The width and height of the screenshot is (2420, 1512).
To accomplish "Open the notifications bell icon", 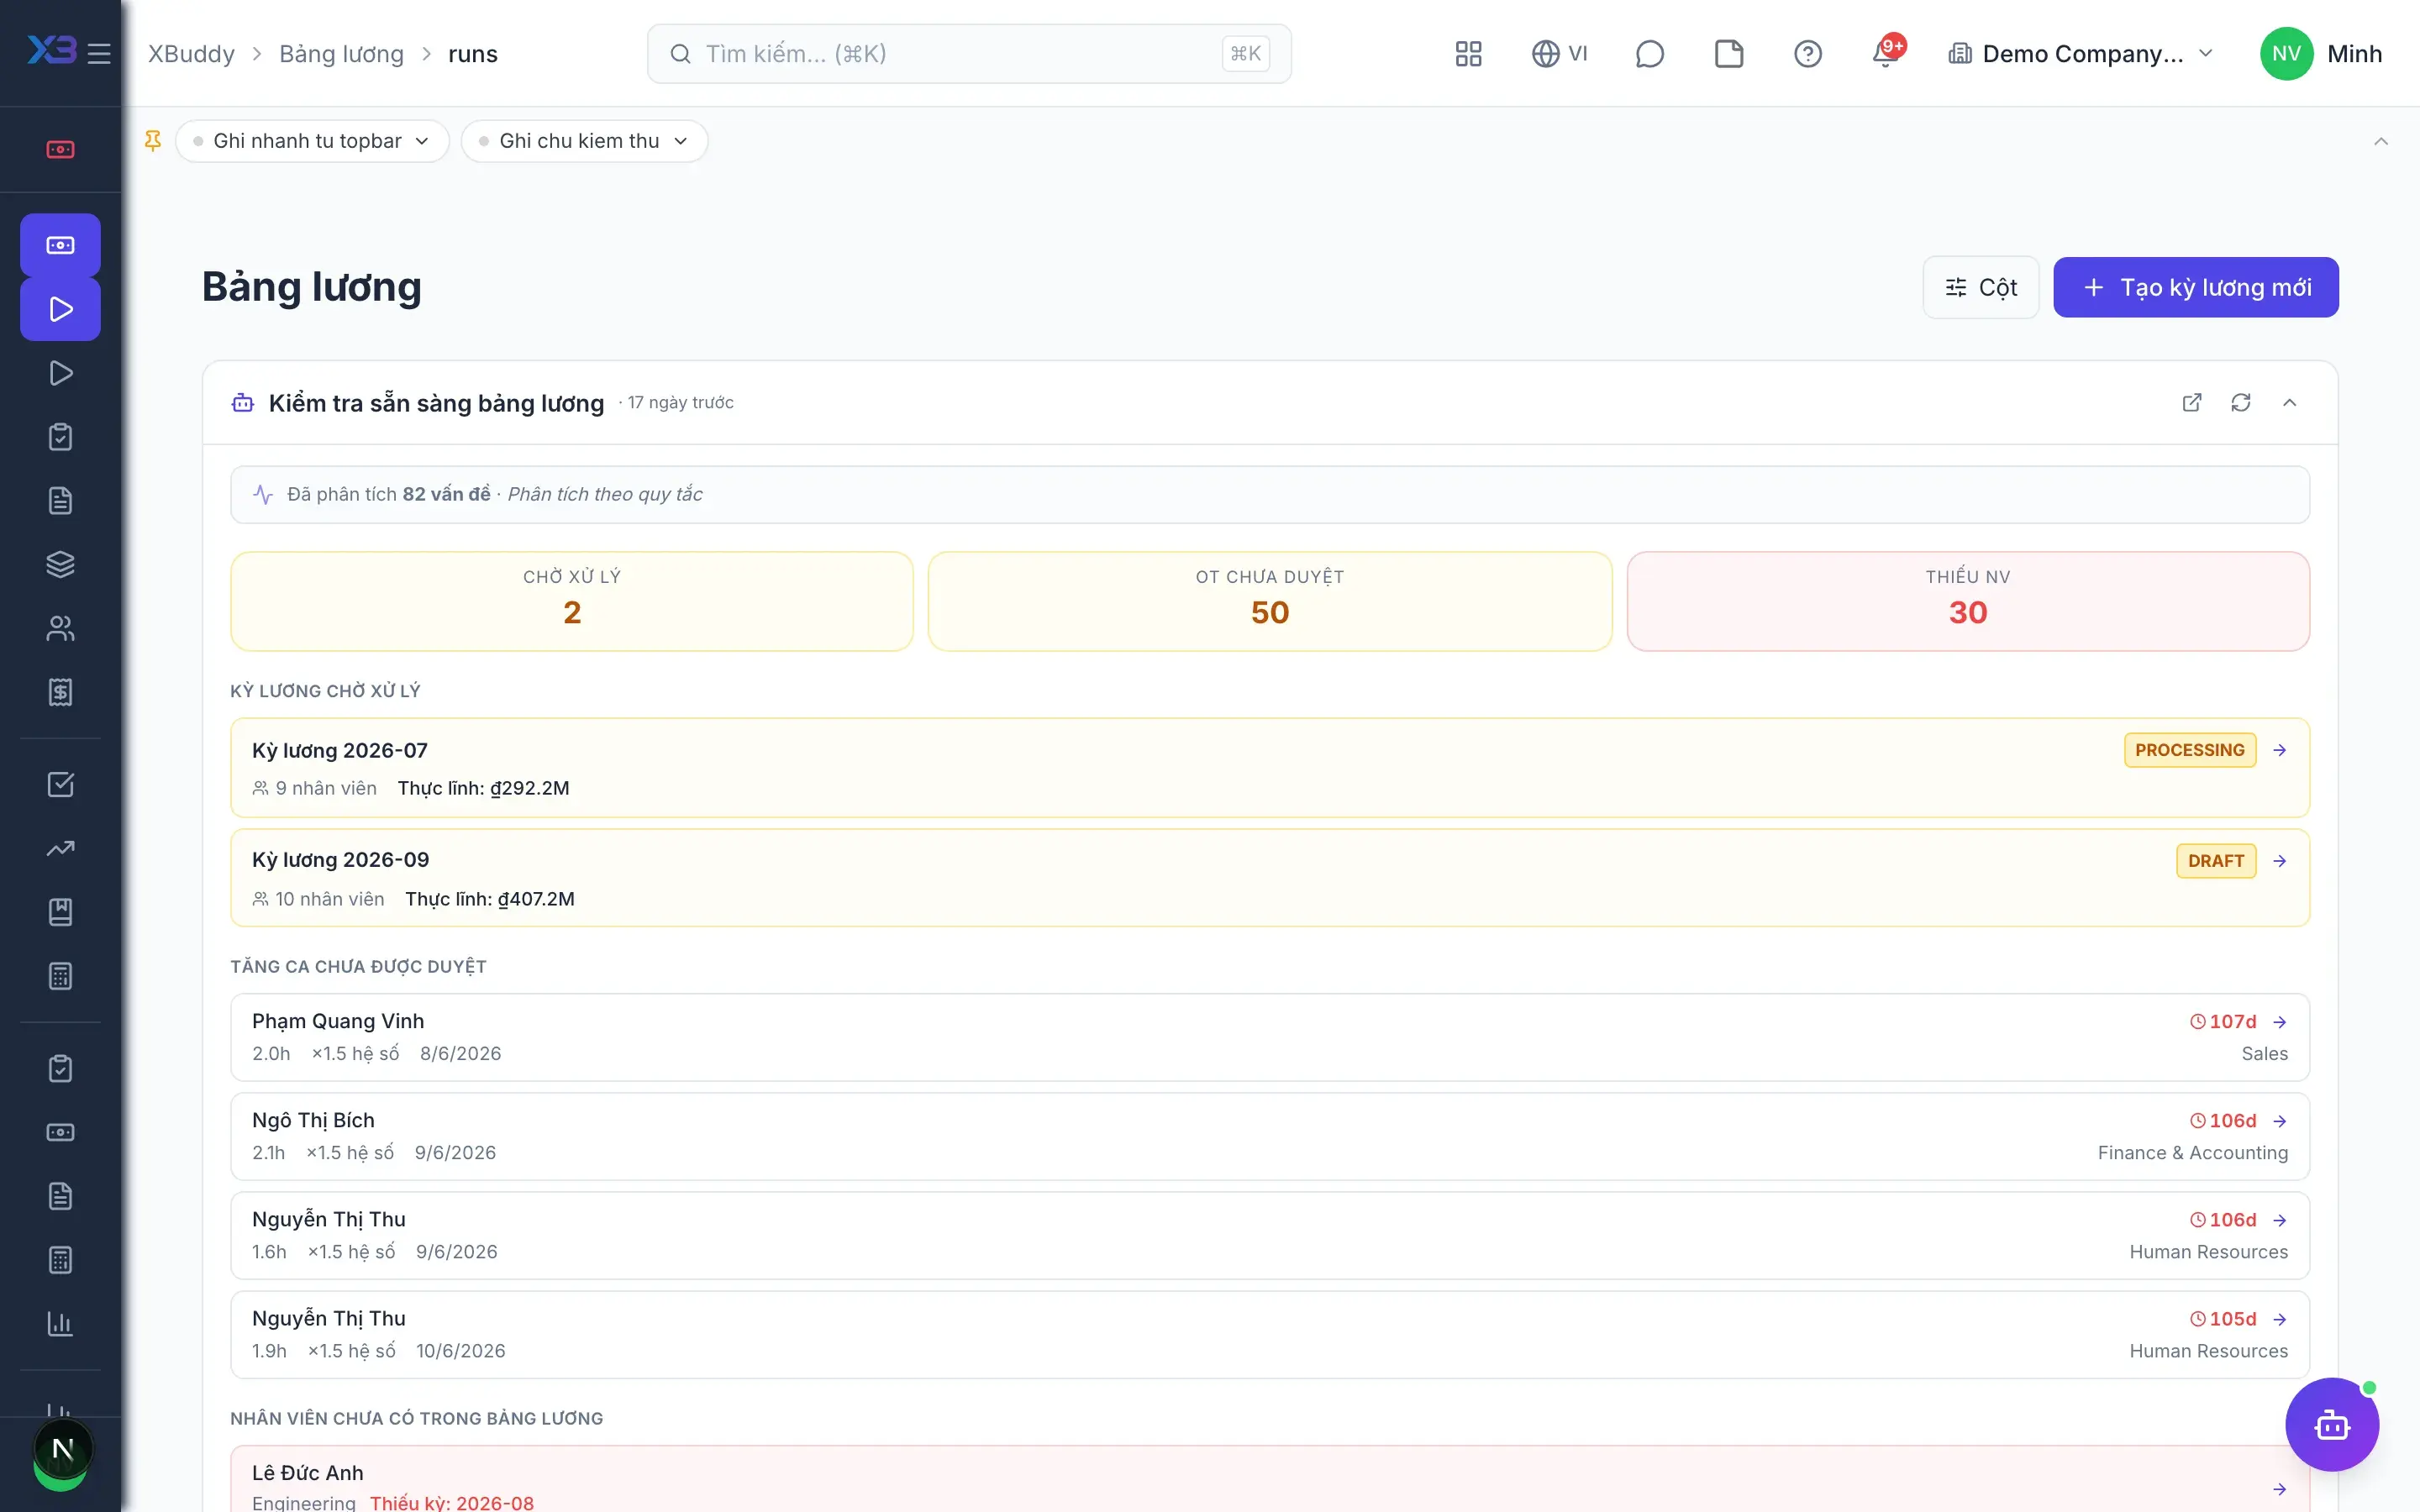I will [1886, 53].
